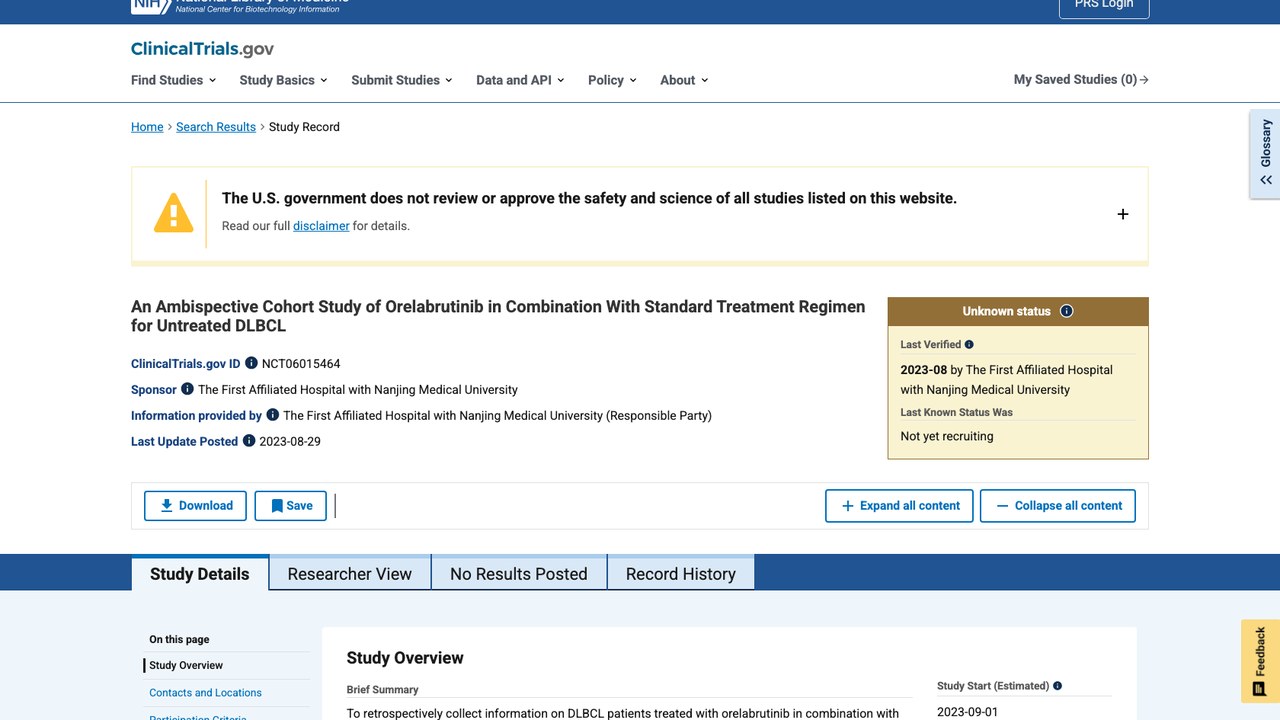The height and width of the screenshot is (720, 1280).
Task: Open My Saved Studies link
Action: (x=1081, y=80)
